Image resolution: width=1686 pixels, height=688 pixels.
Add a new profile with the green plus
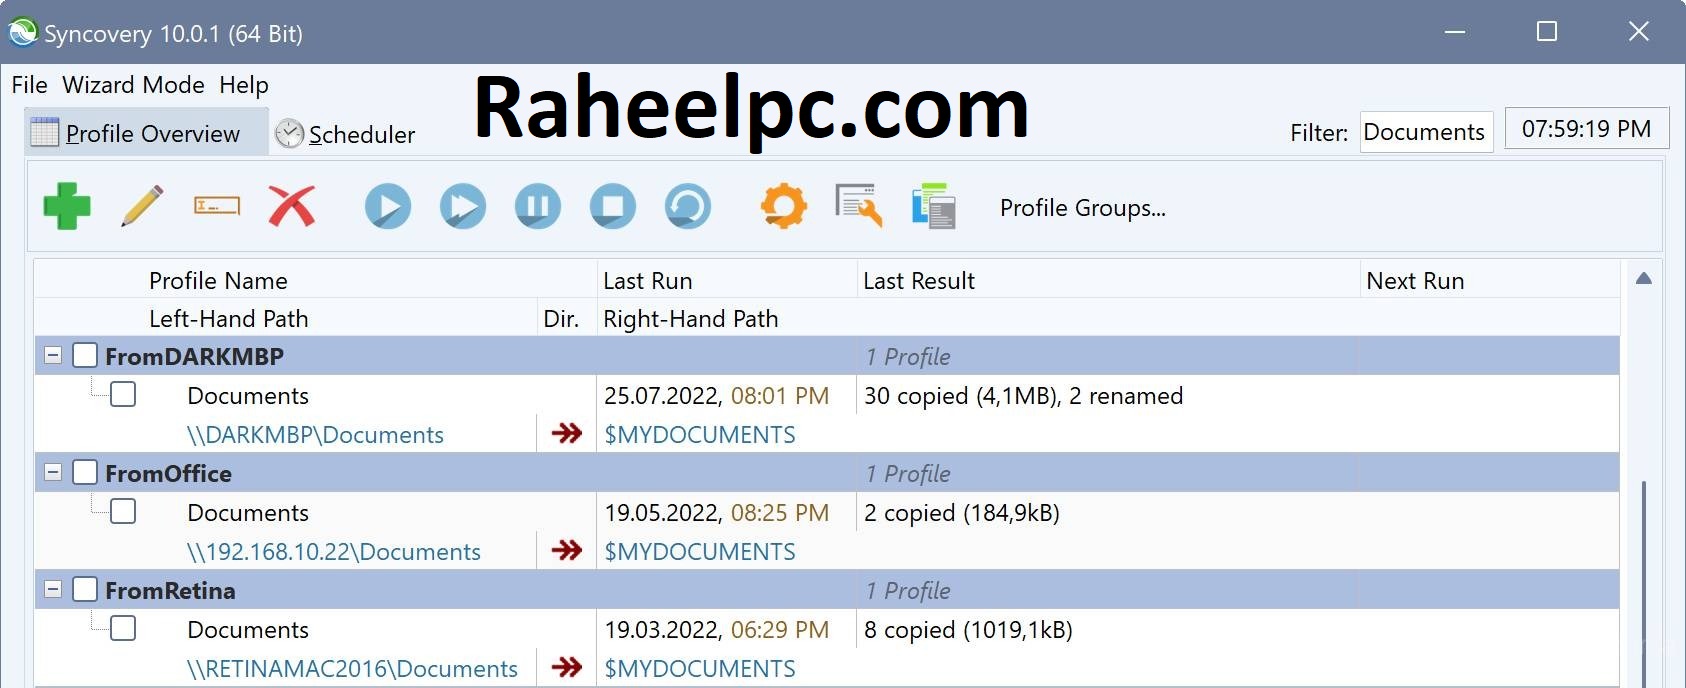(67, 206)
